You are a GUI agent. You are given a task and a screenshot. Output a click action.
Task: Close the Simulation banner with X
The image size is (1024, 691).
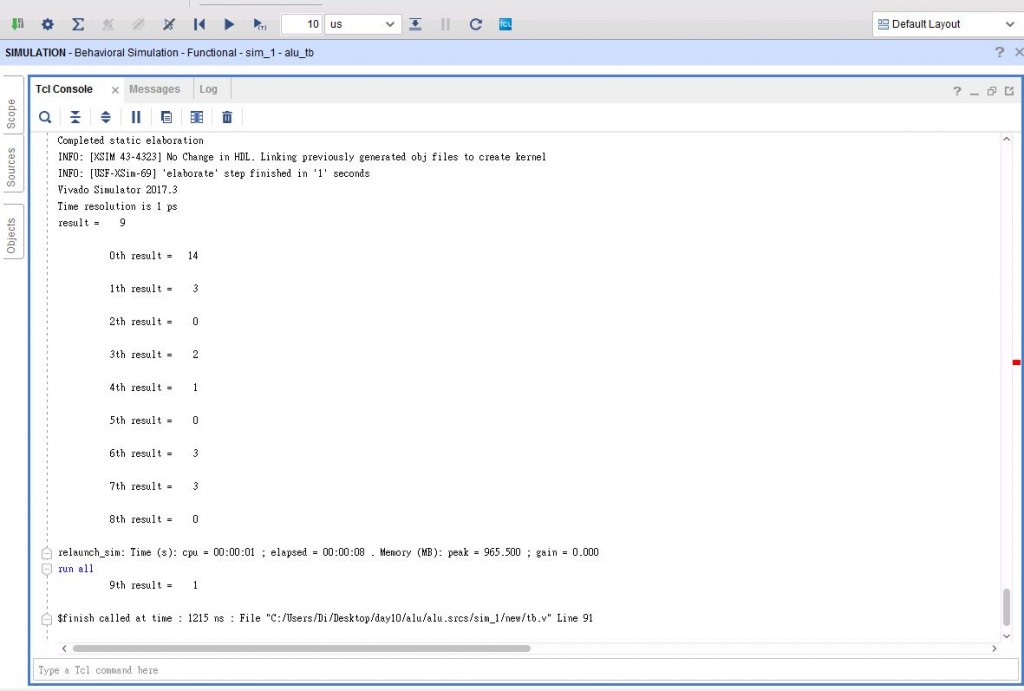(1018, 52)
